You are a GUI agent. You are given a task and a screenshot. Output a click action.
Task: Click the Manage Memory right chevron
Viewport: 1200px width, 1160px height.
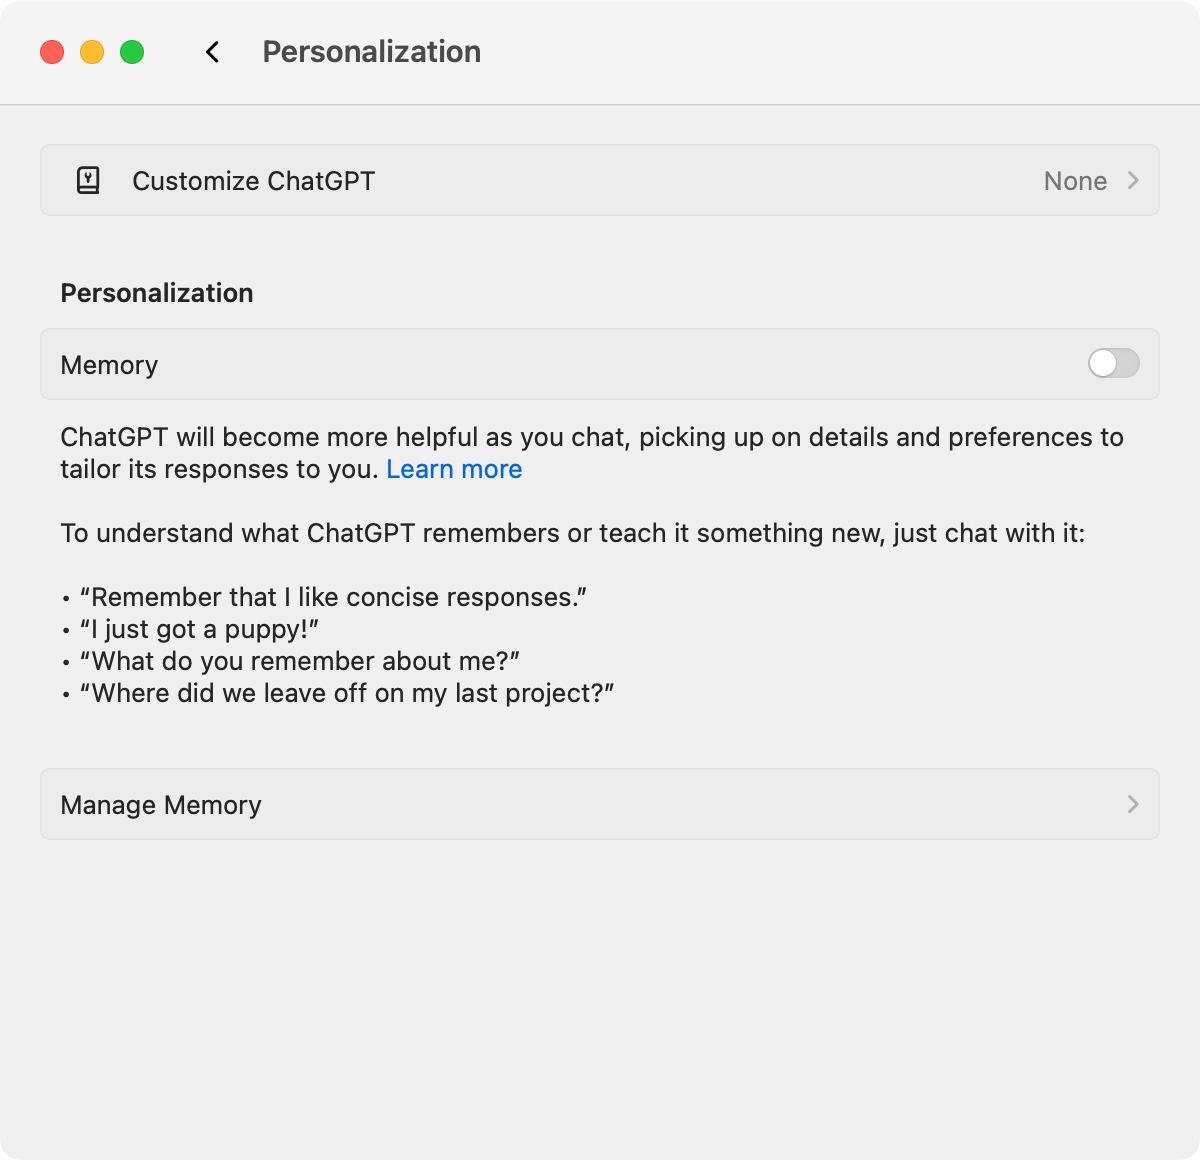(1133, 804)
